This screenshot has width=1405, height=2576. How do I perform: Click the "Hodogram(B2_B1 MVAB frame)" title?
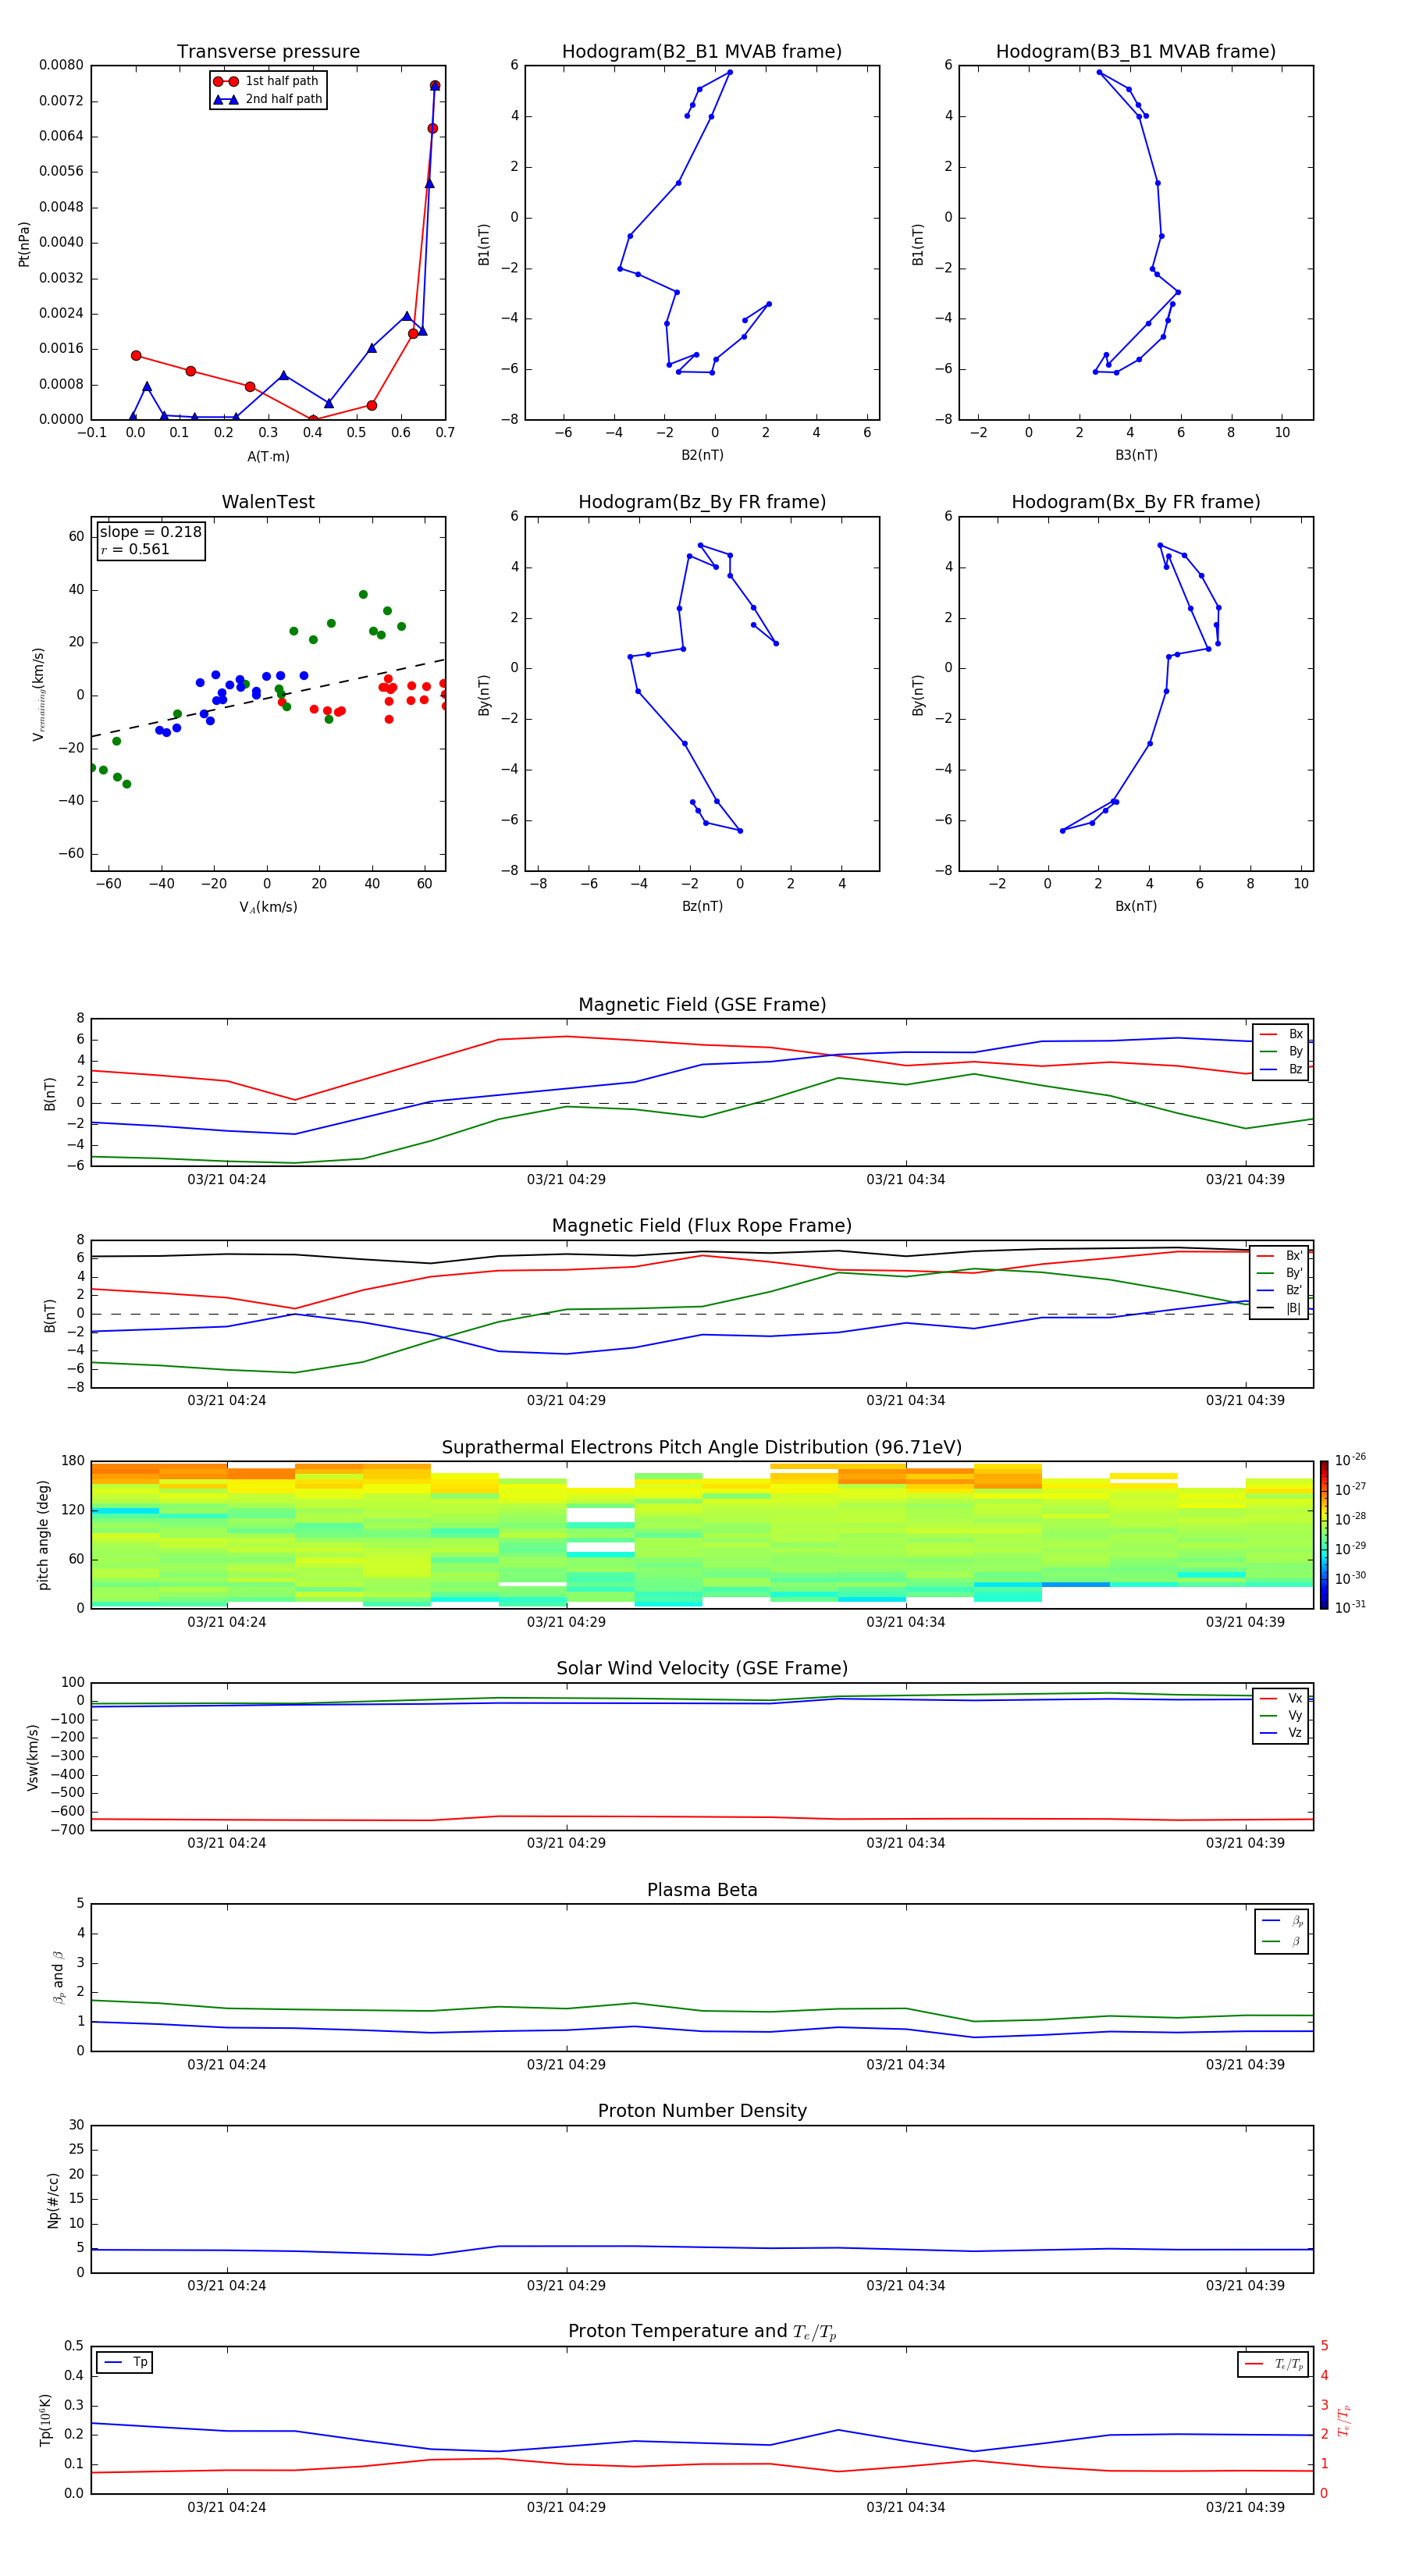click(702, 52)
